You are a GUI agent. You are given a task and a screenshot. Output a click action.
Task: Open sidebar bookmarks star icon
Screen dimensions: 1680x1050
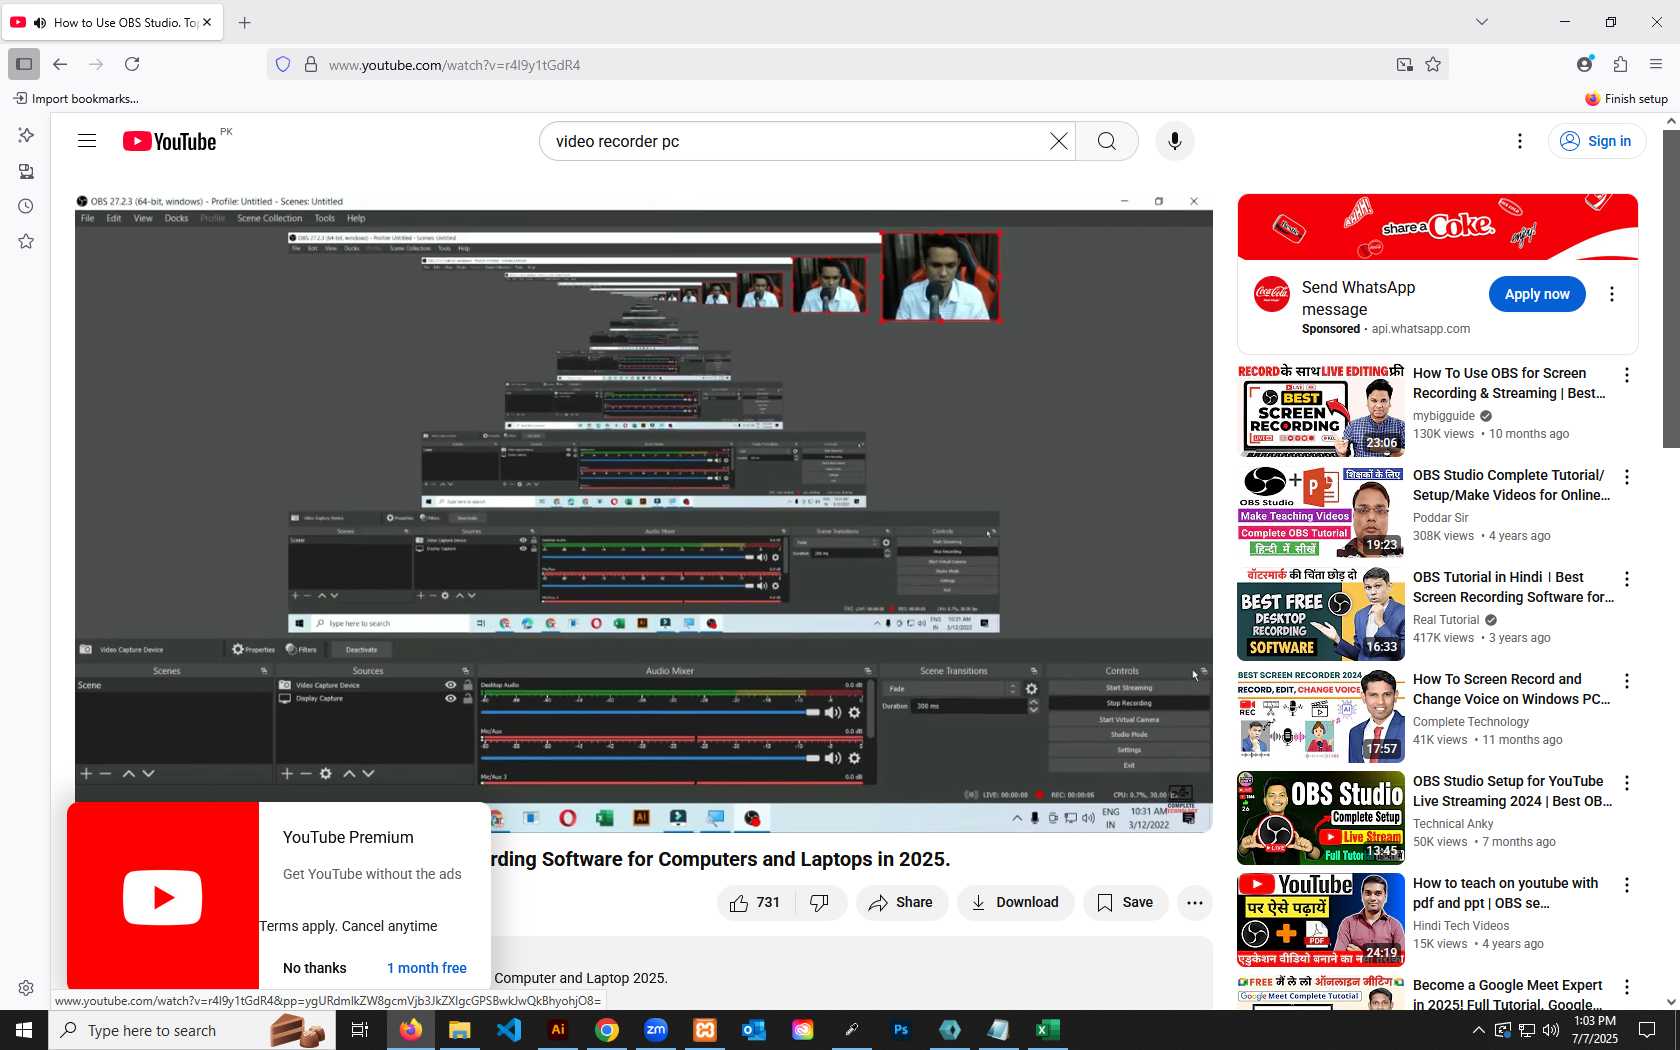26,241
